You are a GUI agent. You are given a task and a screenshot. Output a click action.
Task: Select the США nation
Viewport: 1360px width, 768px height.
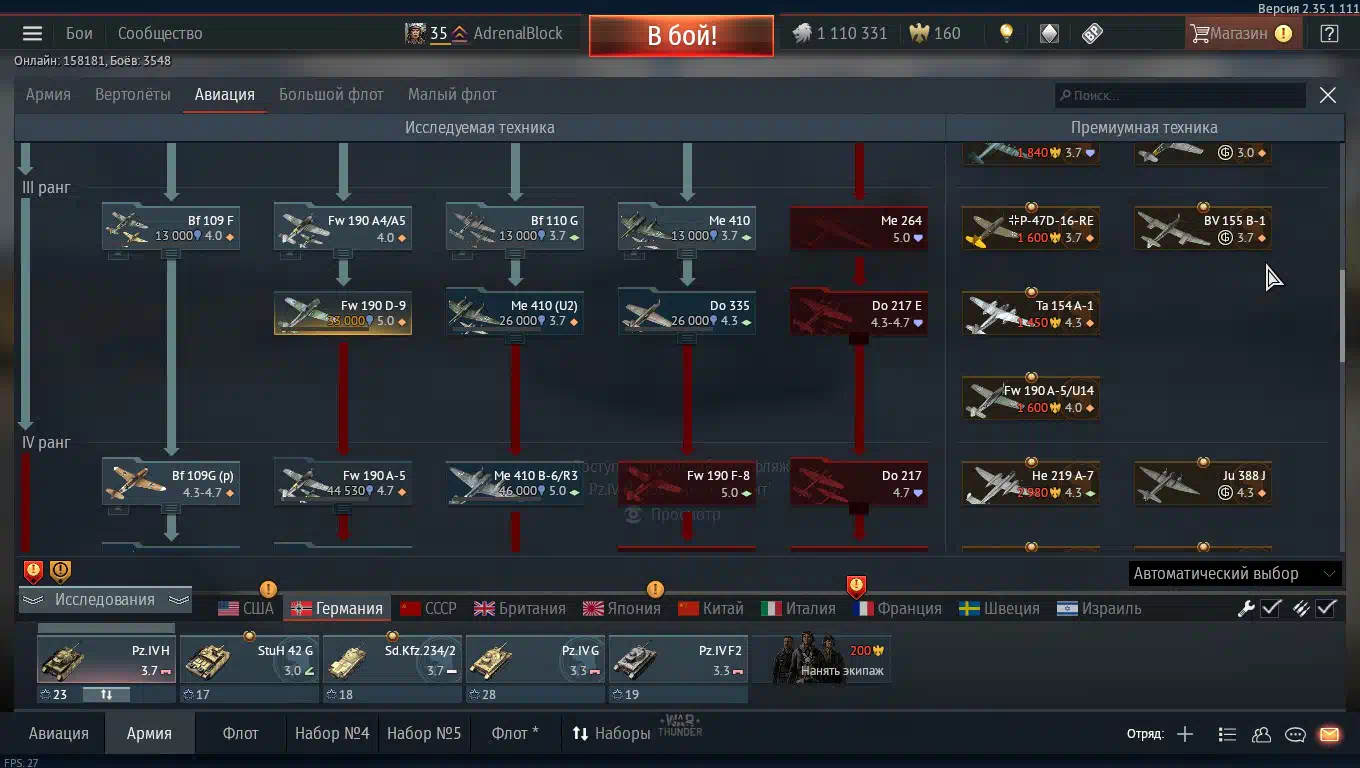pyautogui.click(x=245, y=608)
